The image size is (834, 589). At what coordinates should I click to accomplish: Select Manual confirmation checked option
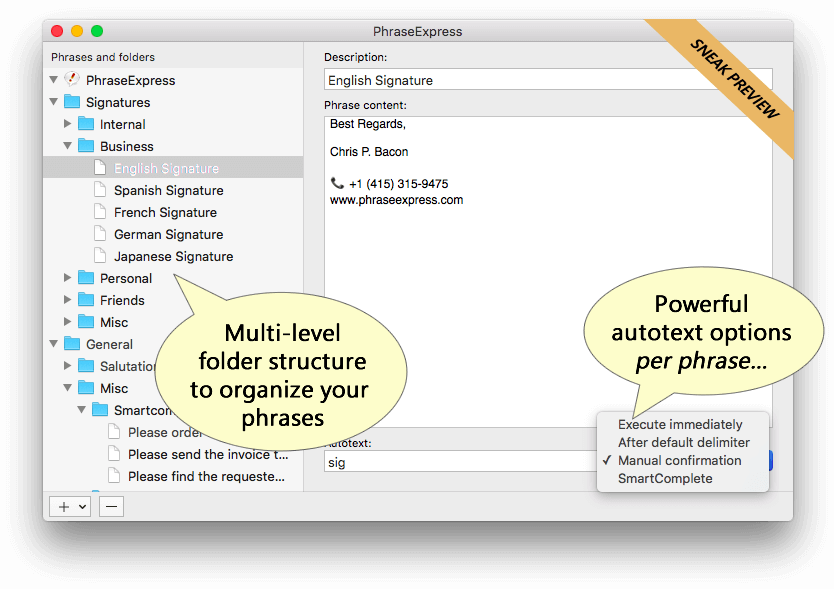pos(679,461)
